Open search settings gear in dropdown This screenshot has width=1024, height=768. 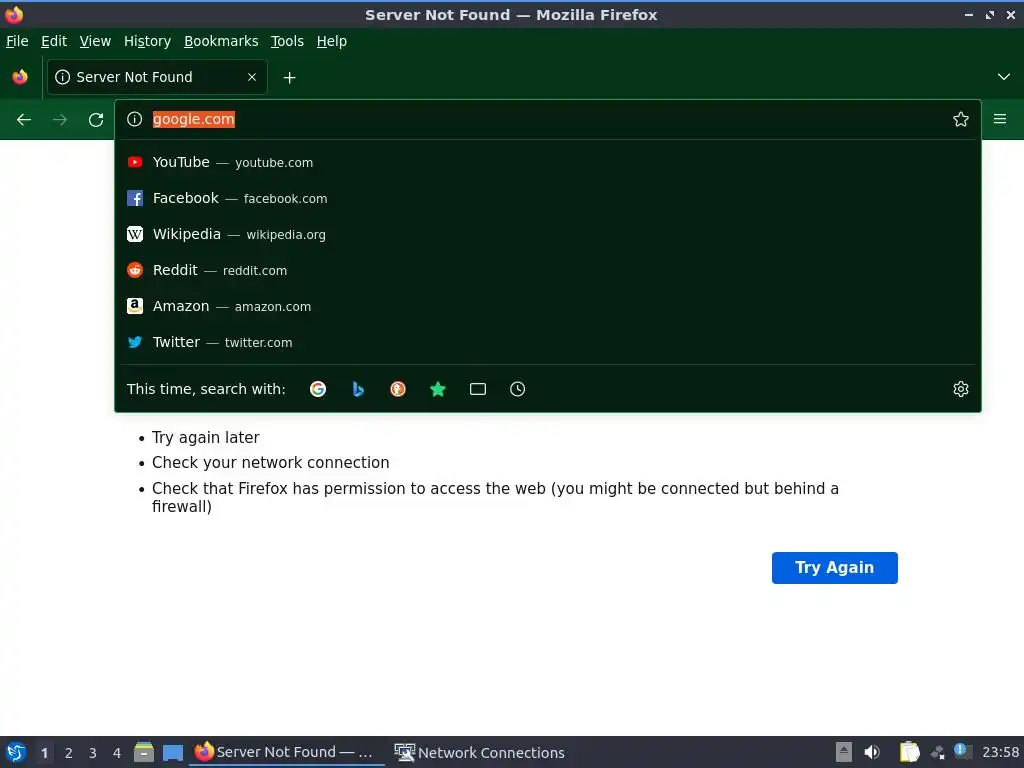(x=961, y=389)
